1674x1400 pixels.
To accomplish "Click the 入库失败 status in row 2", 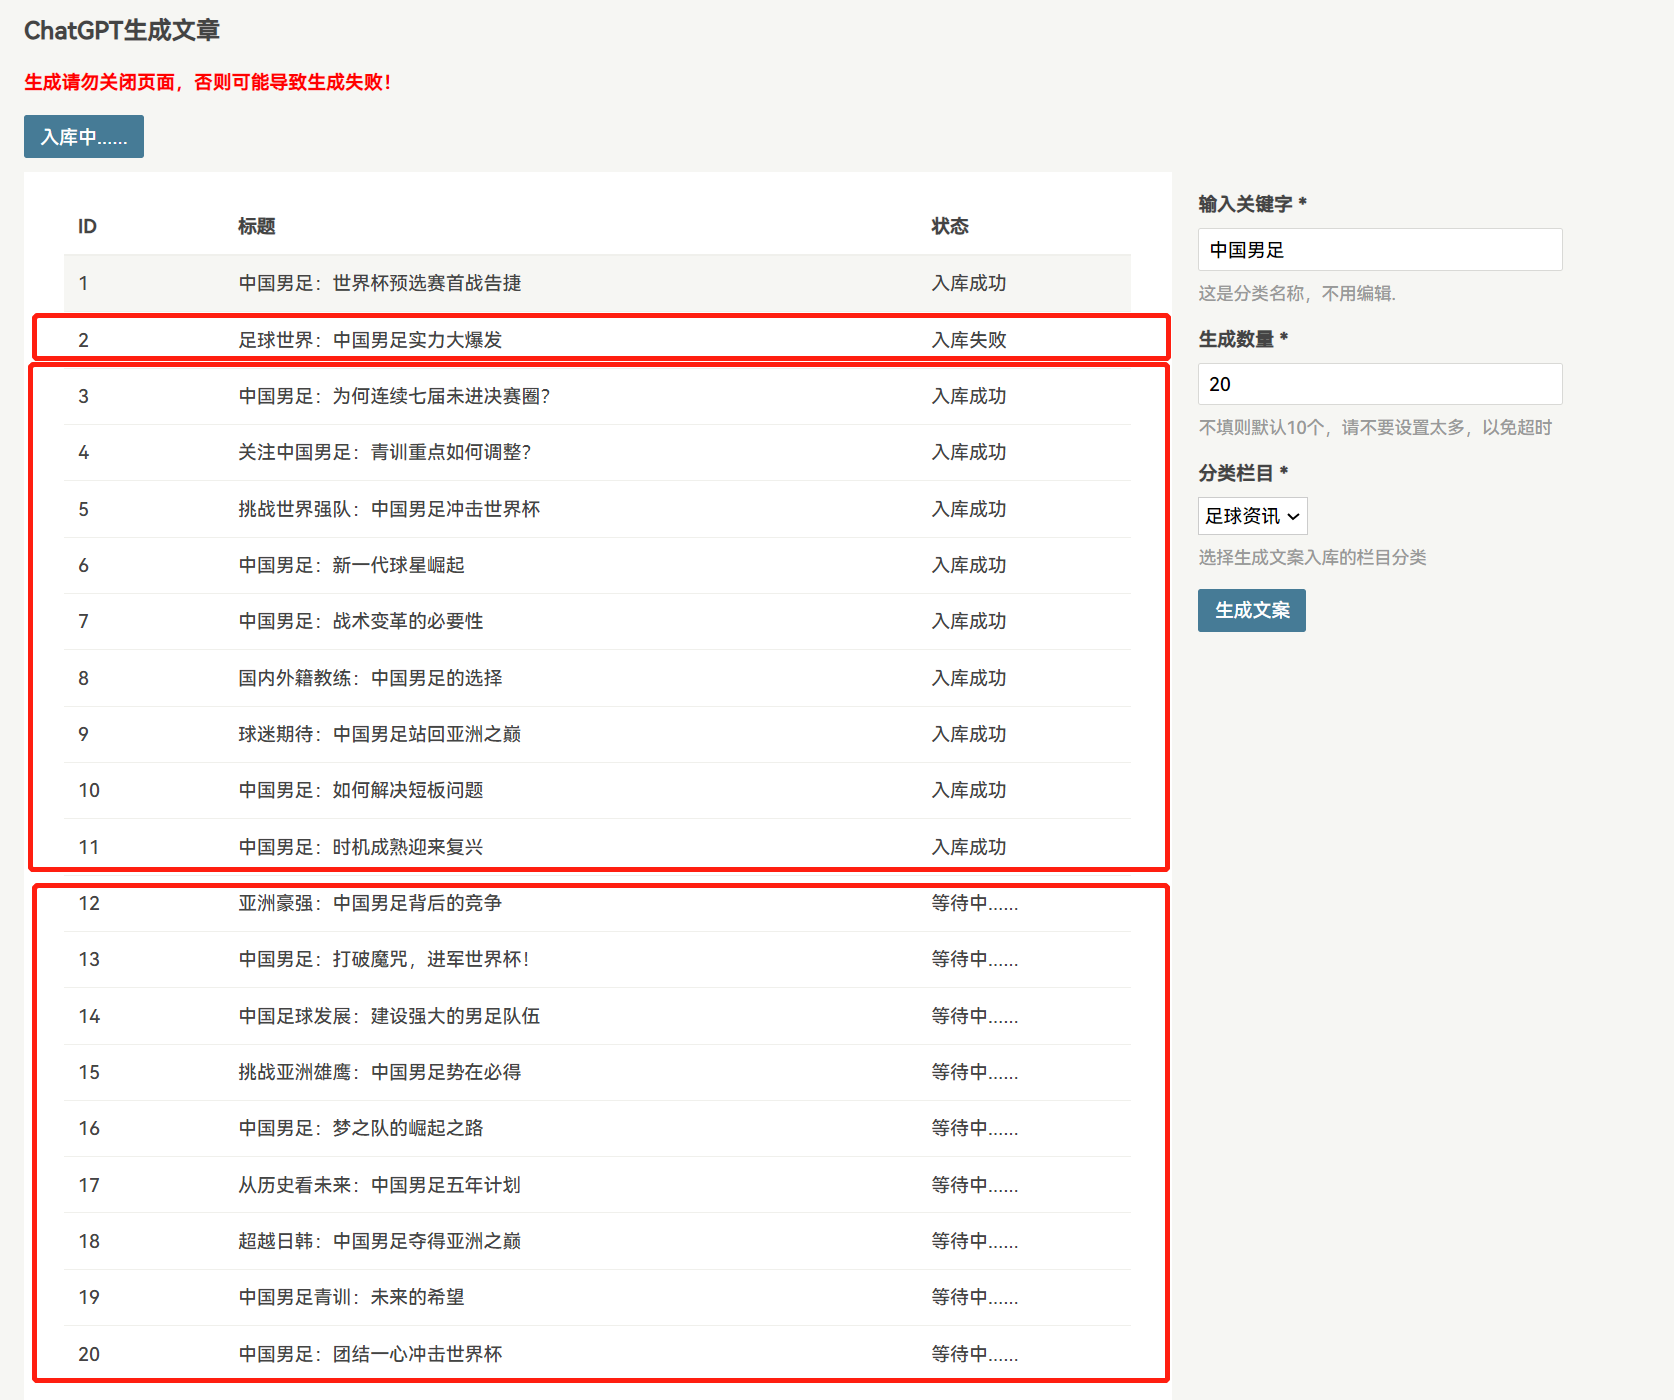I will tap(968, 340).
